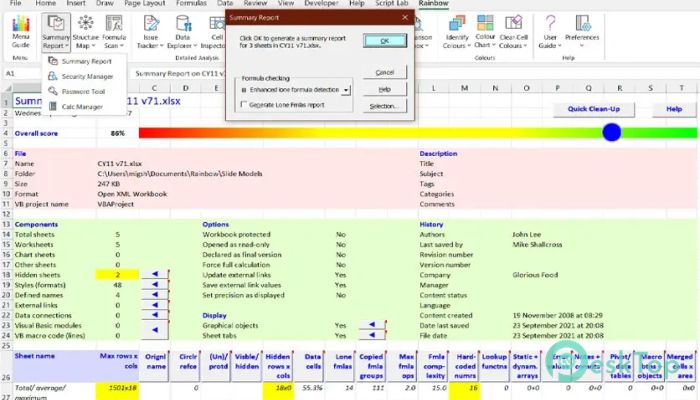
Task: Expand the Data Explorer dropdown arrow
Action: pyautogui.click(x=195, y=46)
